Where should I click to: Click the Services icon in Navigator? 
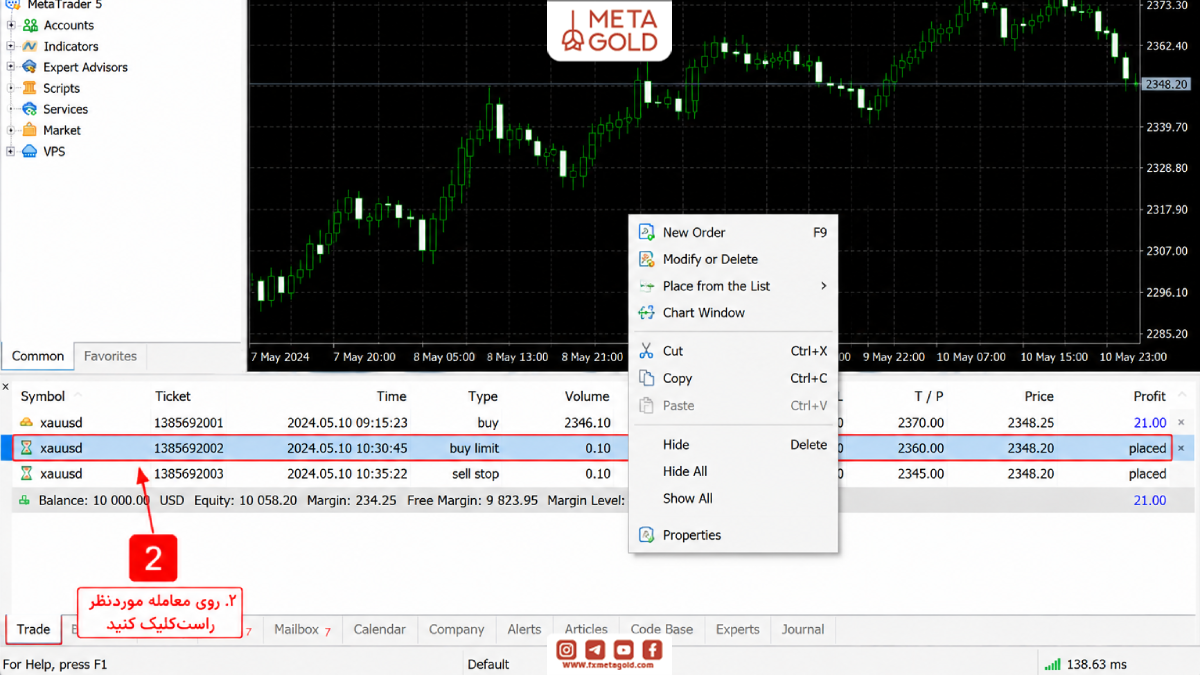pos(30,109)
